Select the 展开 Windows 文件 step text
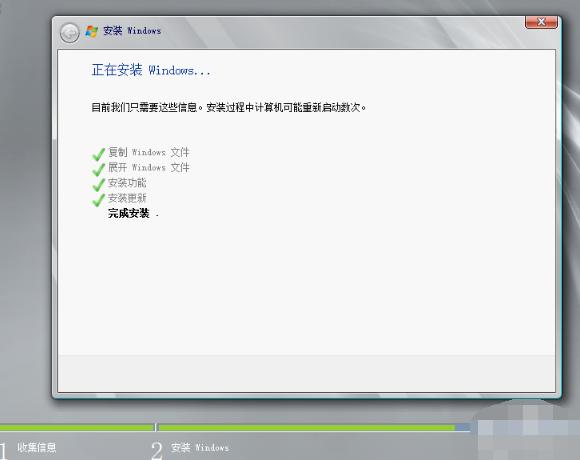The height and width of the screenshot is (460, 580). tap(149, 167)
